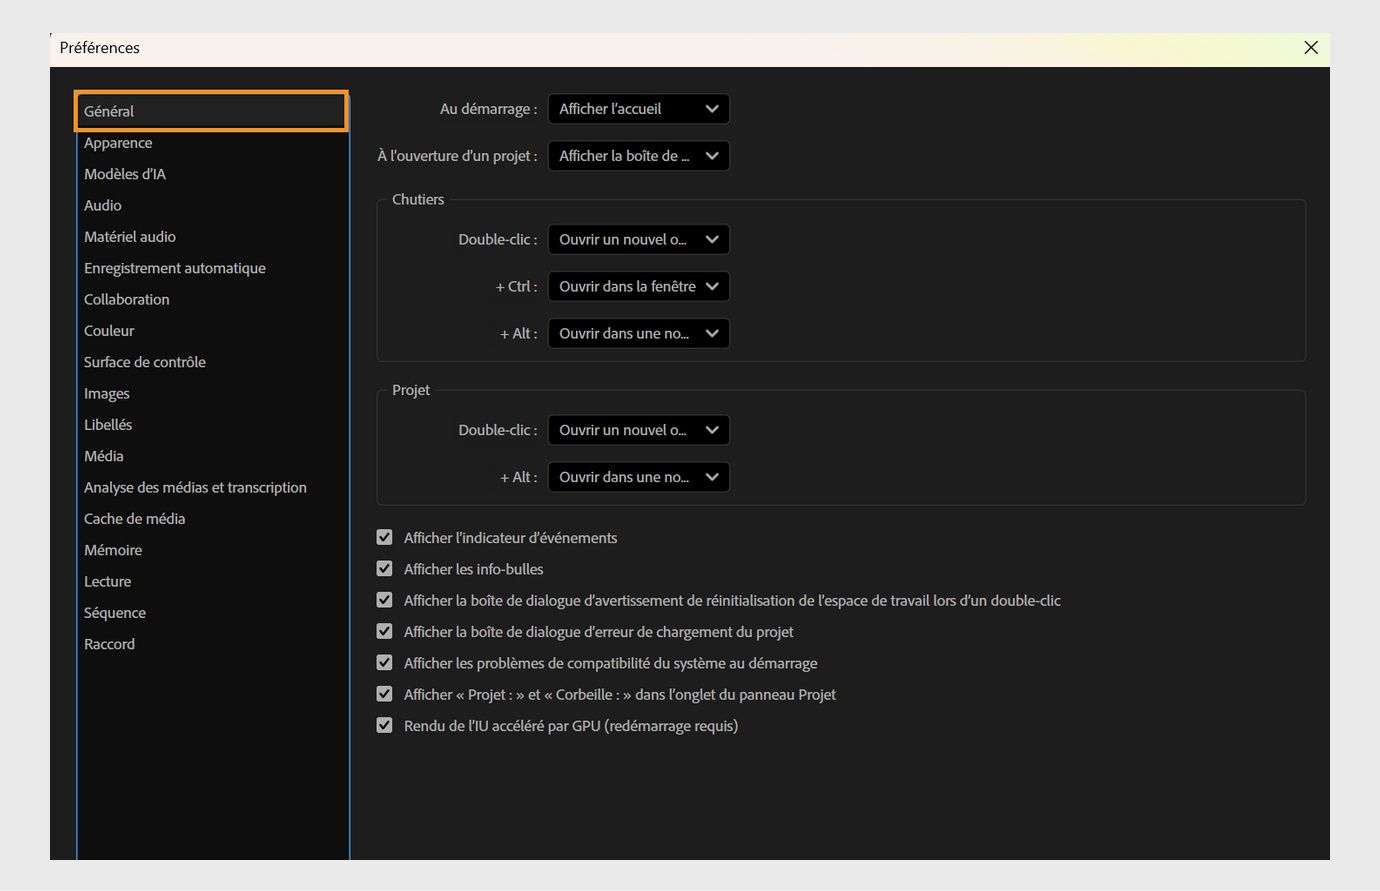Uncheck the project load error dialog option
1380x891 pixels.
(x=385, y=631)
